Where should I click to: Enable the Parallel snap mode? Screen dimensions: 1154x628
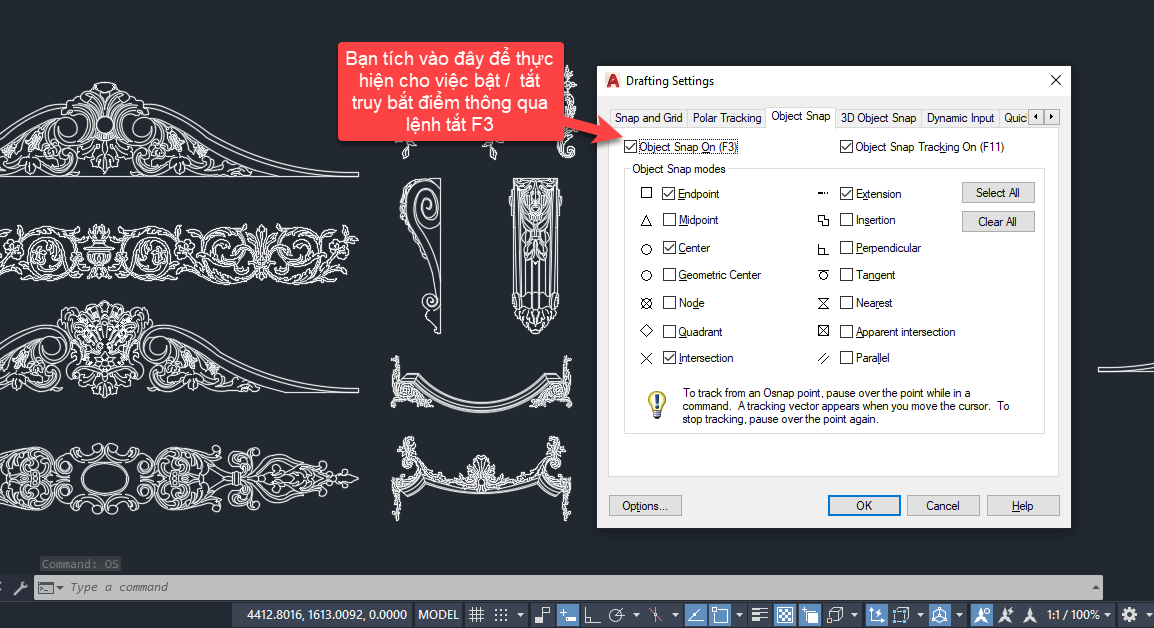tap(846, 358)
